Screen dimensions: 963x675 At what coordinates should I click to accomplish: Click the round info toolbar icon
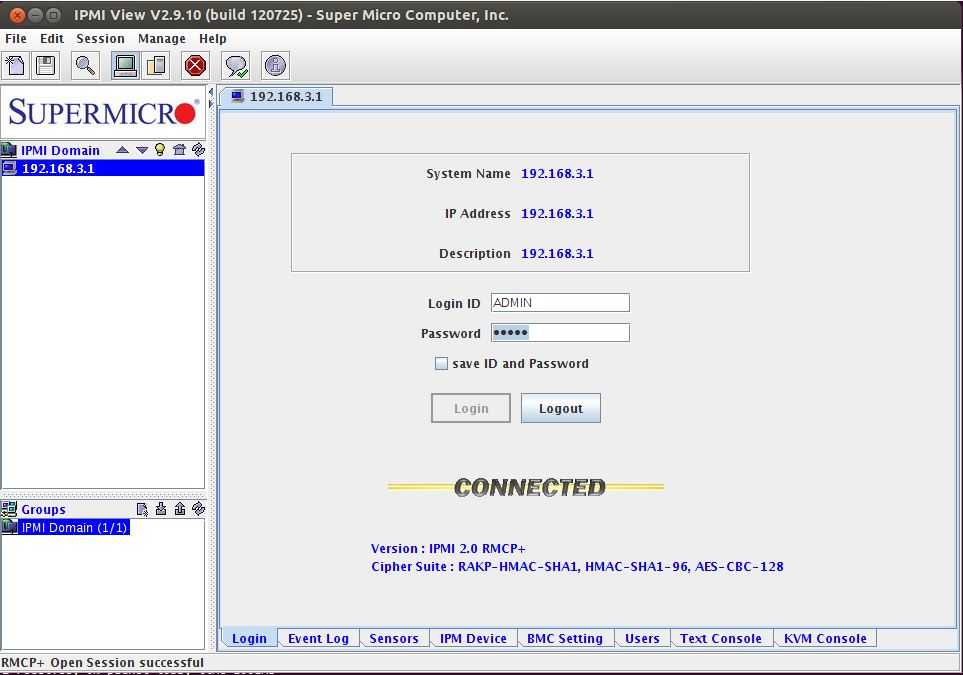tap(275, 66)
